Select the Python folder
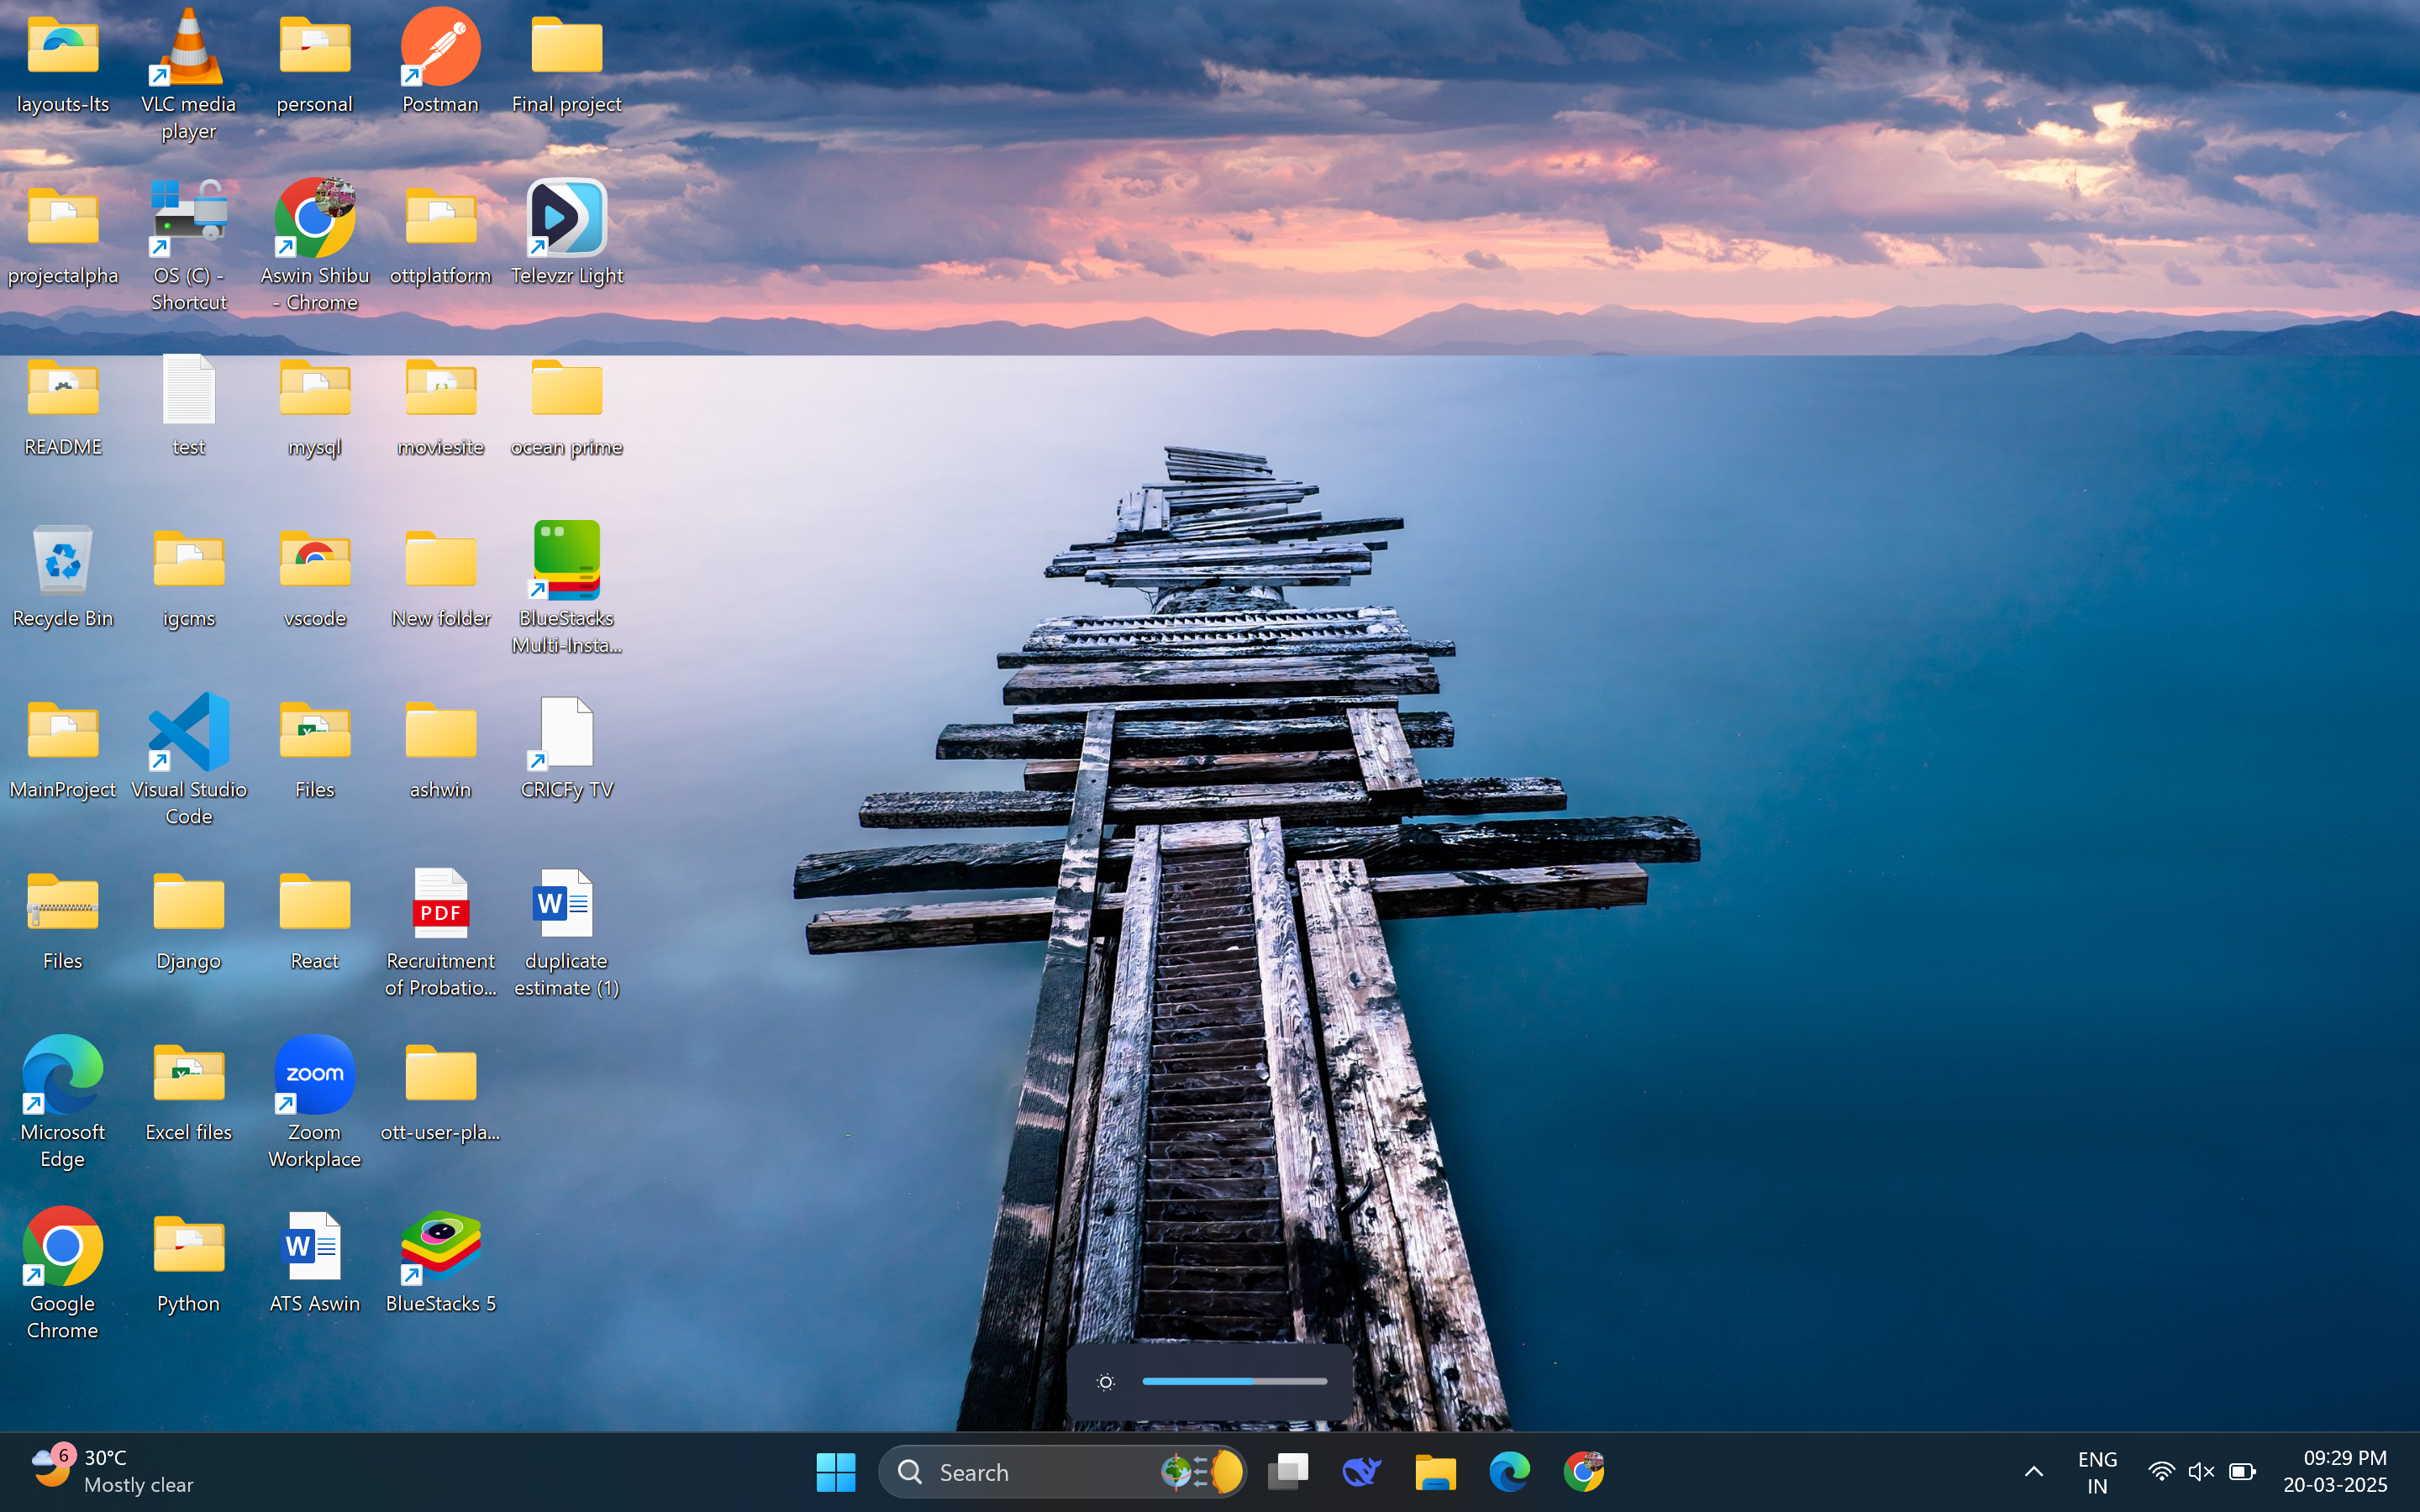Viewport: 2420px width, 1512px height. [x=189, y=1246]
